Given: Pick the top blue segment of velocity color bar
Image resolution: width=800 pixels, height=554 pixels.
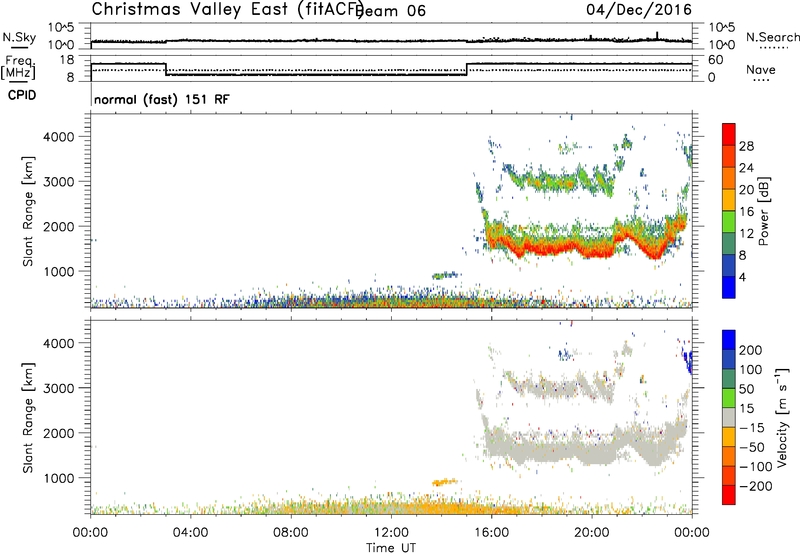Looking at the screenshot, I should pyautogui.click(x=729, y=340).
